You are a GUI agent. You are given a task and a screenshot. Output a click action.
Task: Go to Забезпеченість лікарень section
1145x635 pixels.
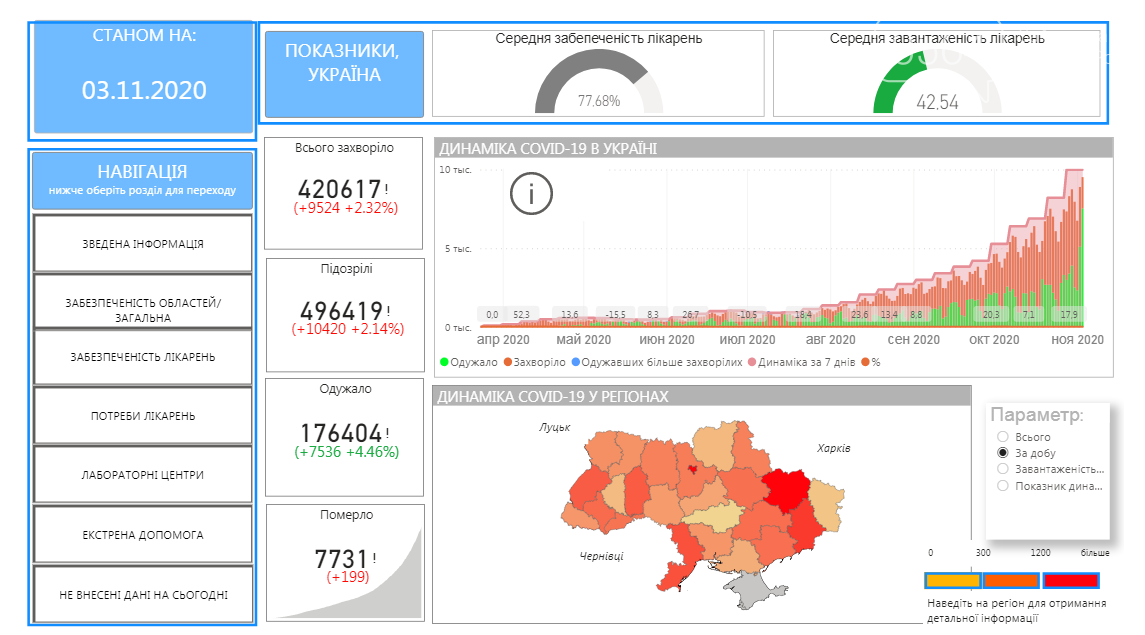click(143, 357)
